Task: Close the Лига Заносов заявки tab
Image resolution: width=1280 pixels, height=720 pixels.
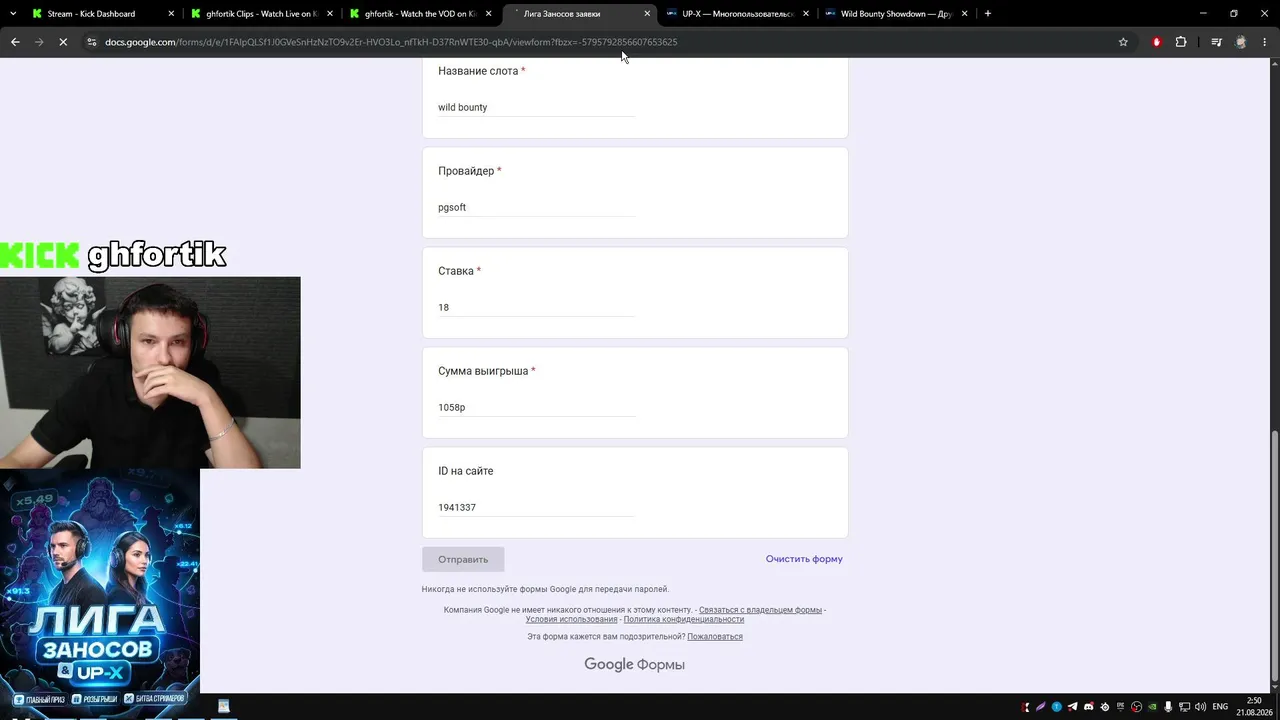Action: pos(647,14)
